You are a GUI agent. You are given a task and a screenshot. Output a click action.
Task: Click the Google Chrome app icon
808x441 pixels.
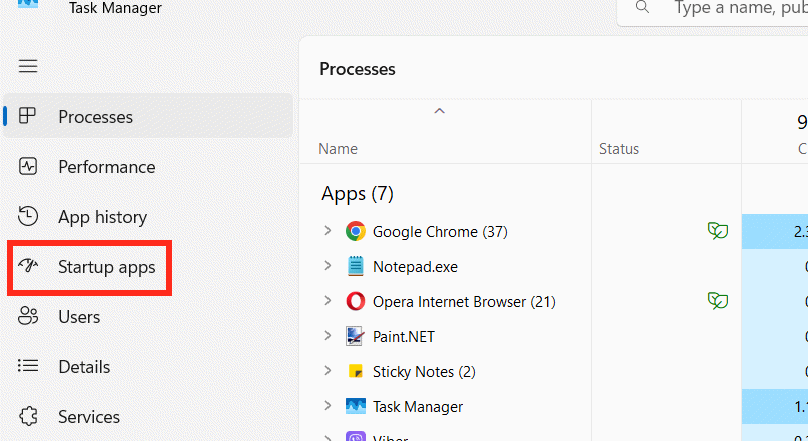[356, 231]
